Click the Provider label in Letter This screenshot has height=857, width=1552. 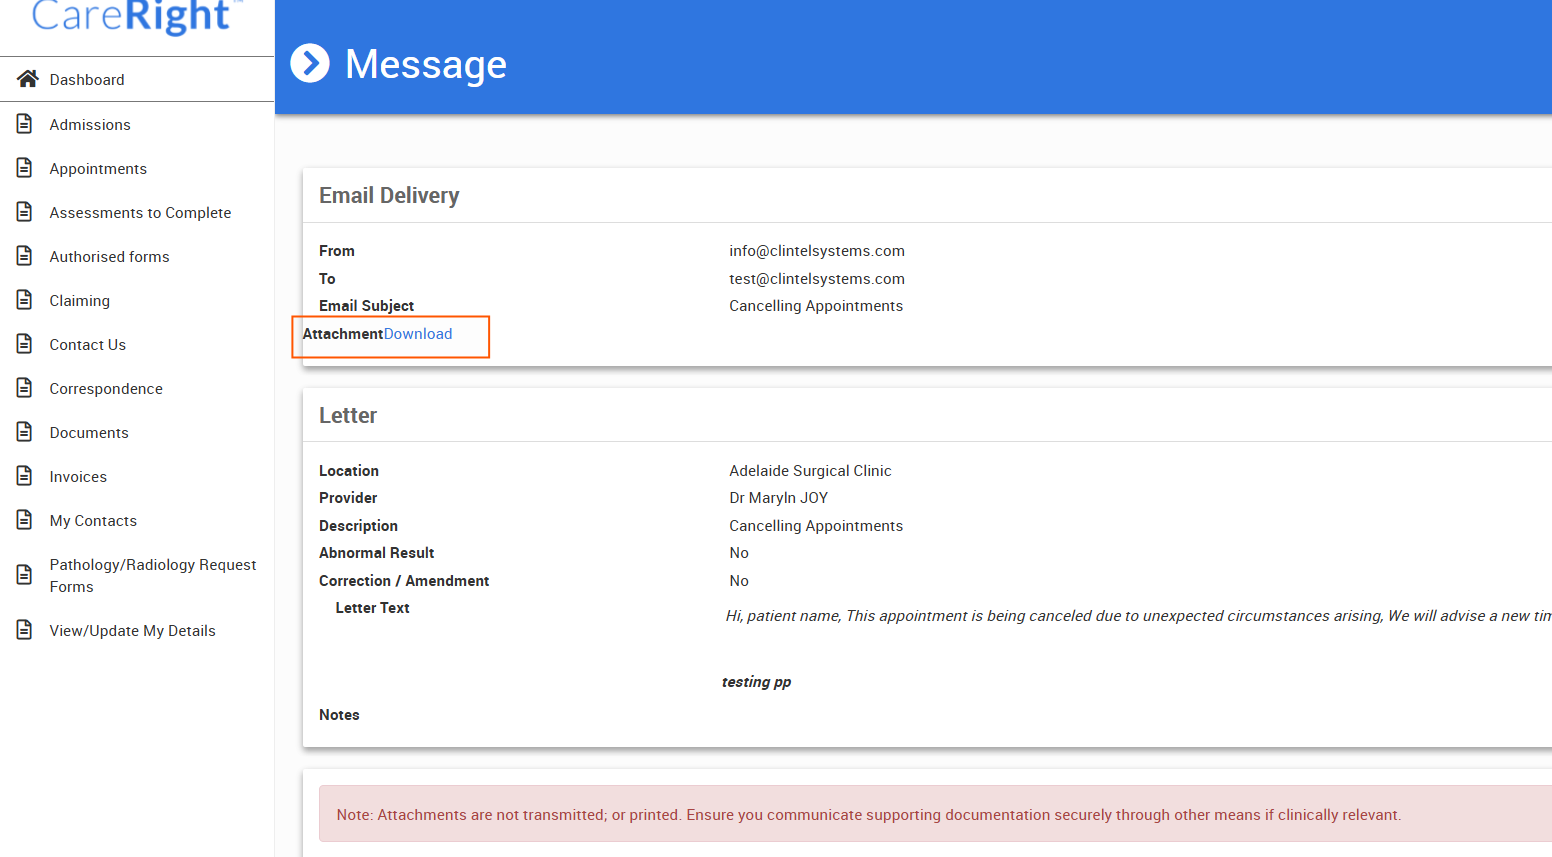(x=348, y=498)
